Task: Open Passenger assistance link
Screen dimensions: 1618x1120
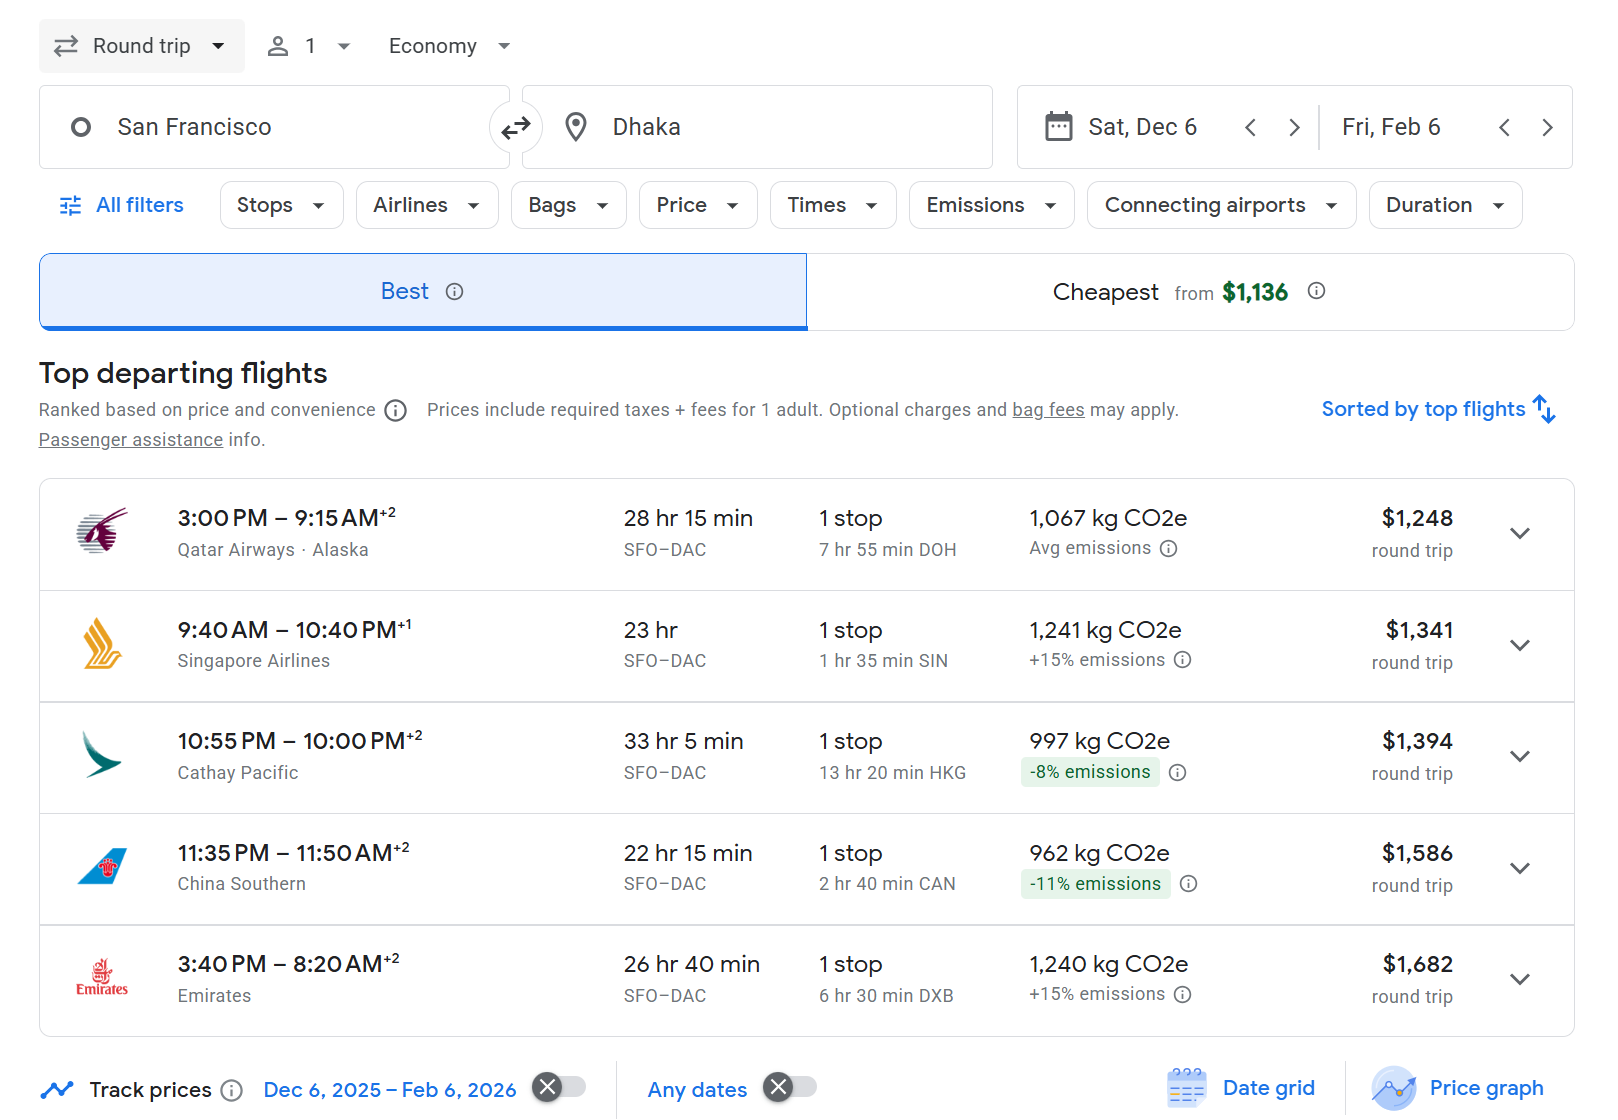Action: [131, 440]
